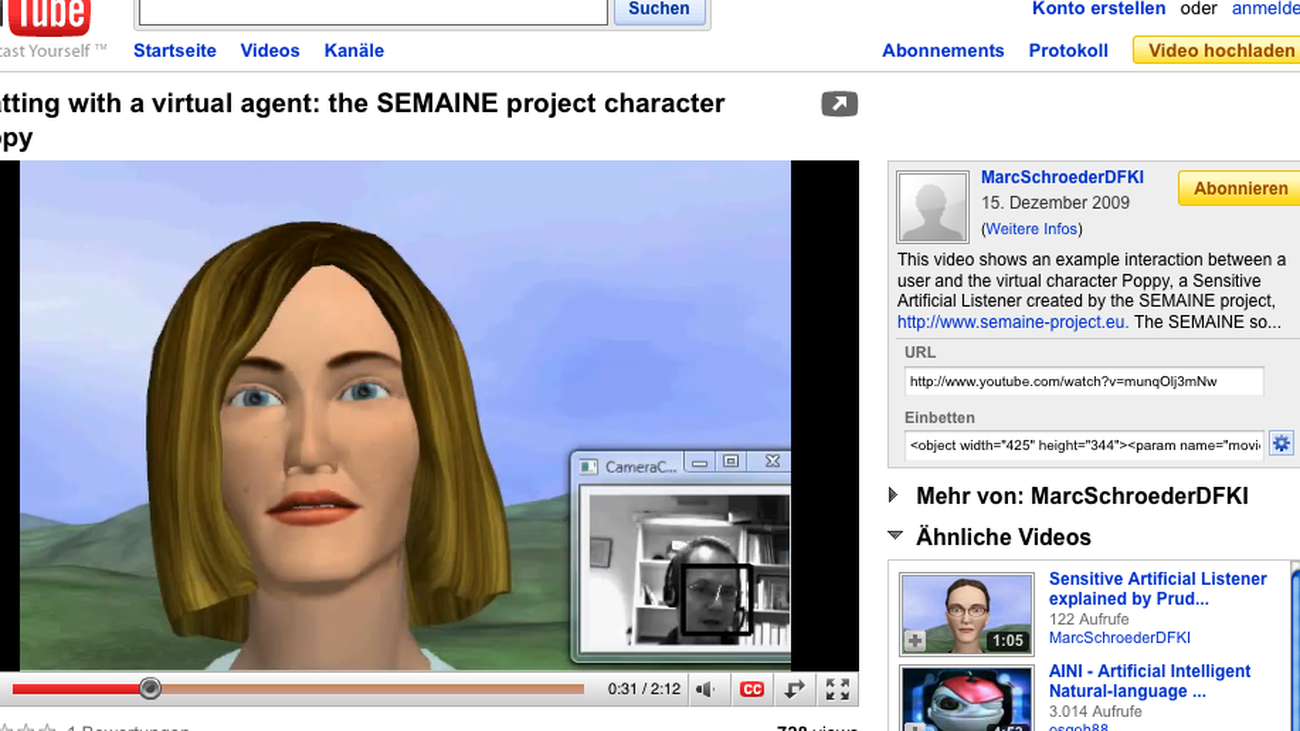This screenshot has height=731, width=1300.
Task: Click the plus icon on Sensitive Artificial Listener thumbnail
Action: coord(914,640)
